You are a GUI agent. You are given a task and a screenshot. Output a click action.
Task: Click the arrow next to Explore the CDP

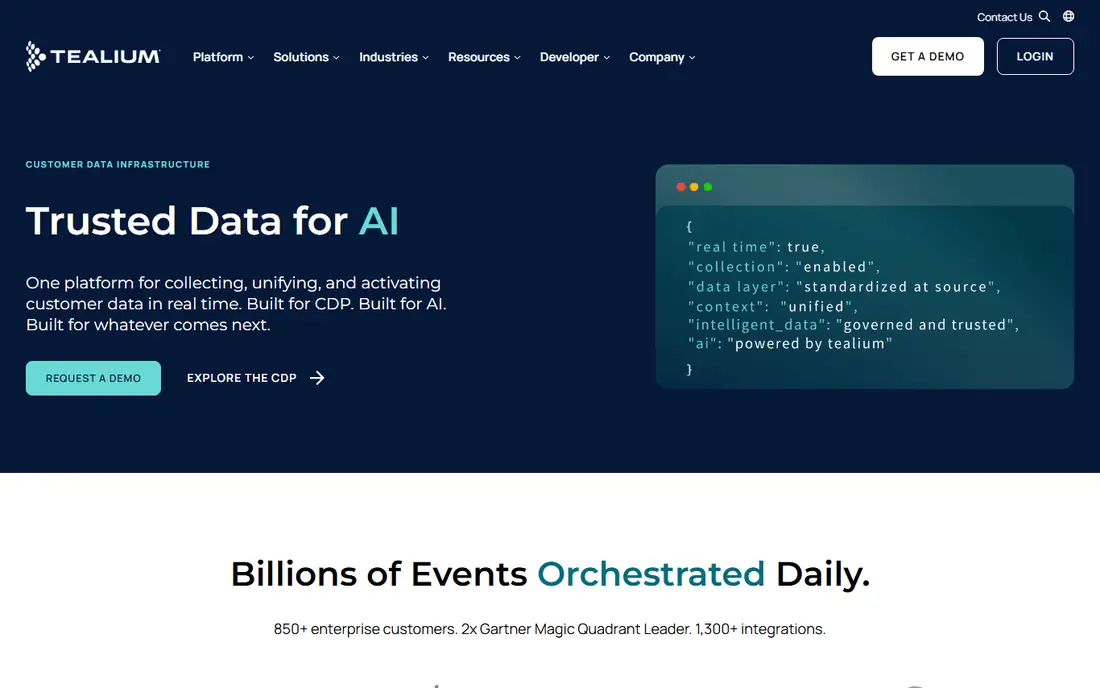[x=317, y=378]
